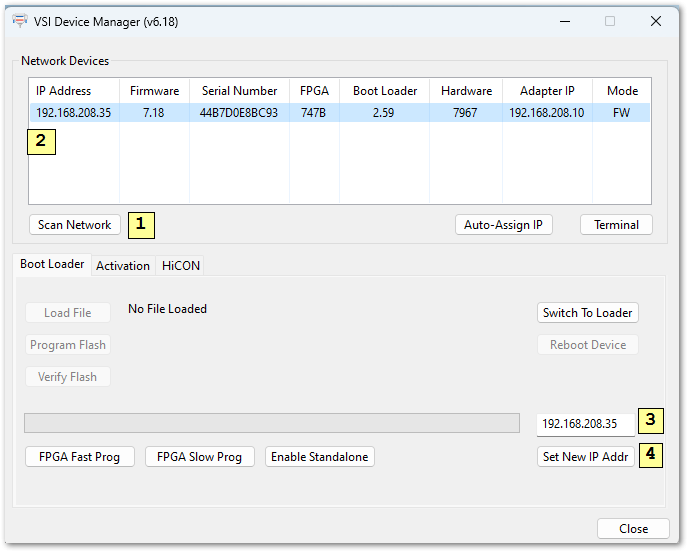Start FPGA Fast Prog
The height and width of the screenshot is (552, 688).
(79, 457)
